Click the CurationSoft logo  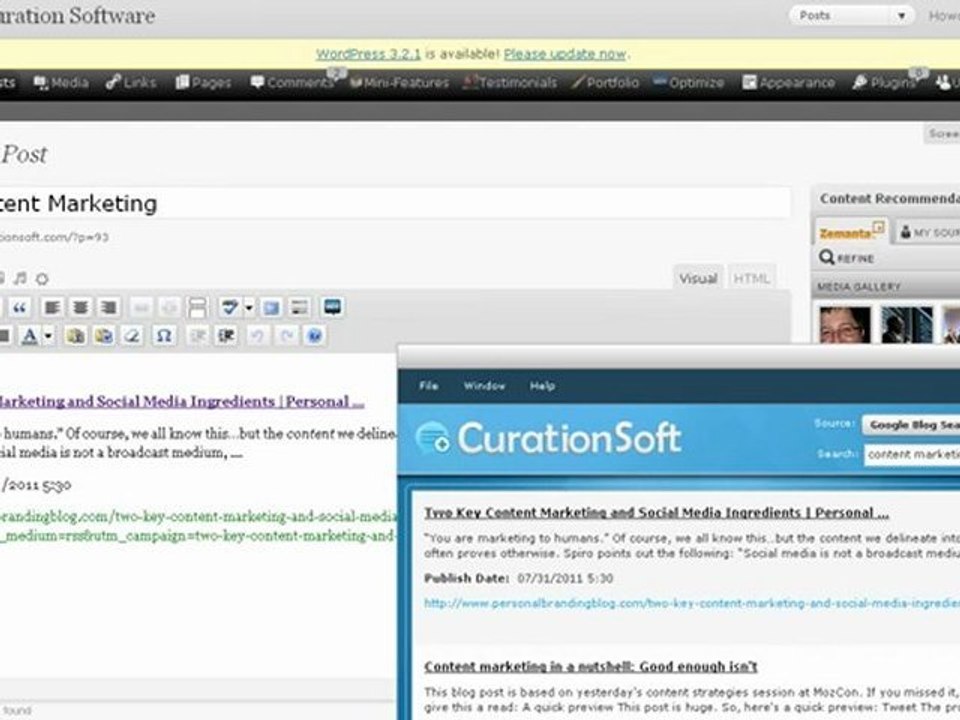[549, 438]
